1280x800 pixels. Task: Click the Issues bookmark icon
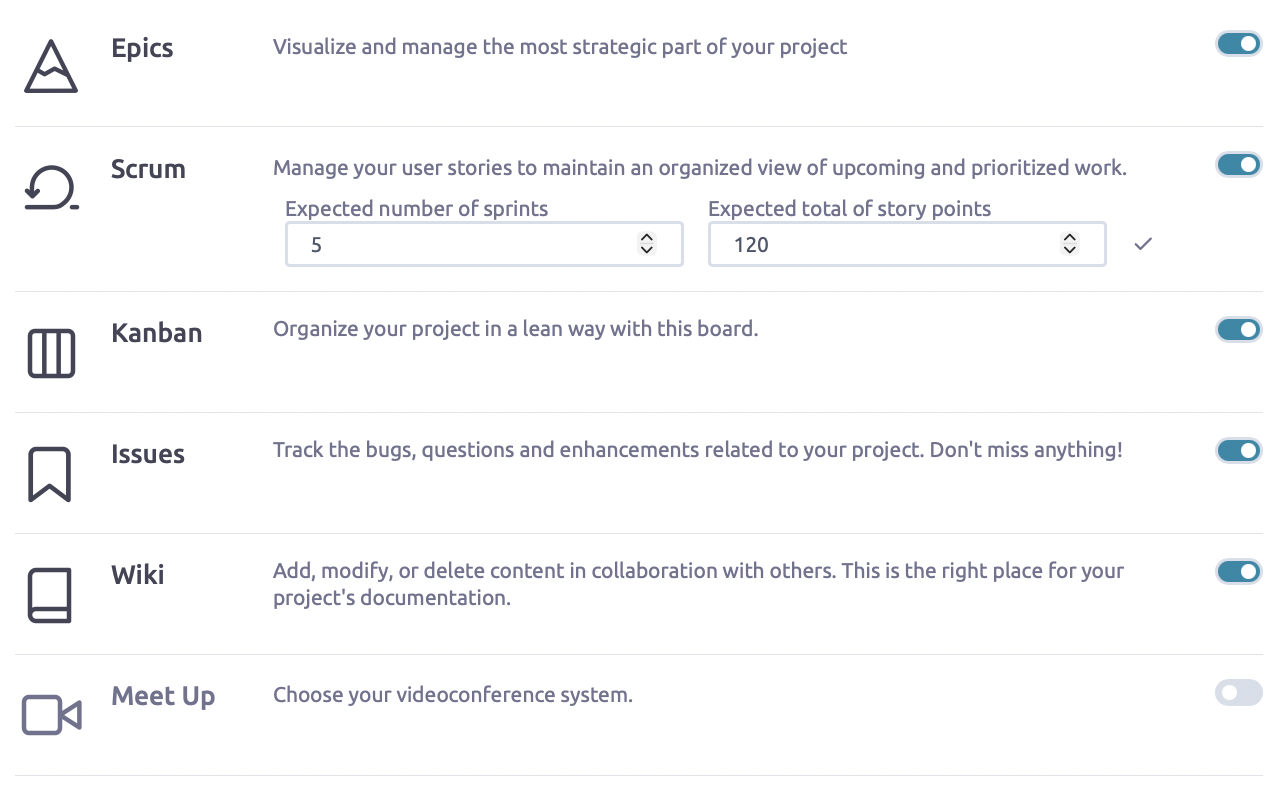(x=50, y=474)
